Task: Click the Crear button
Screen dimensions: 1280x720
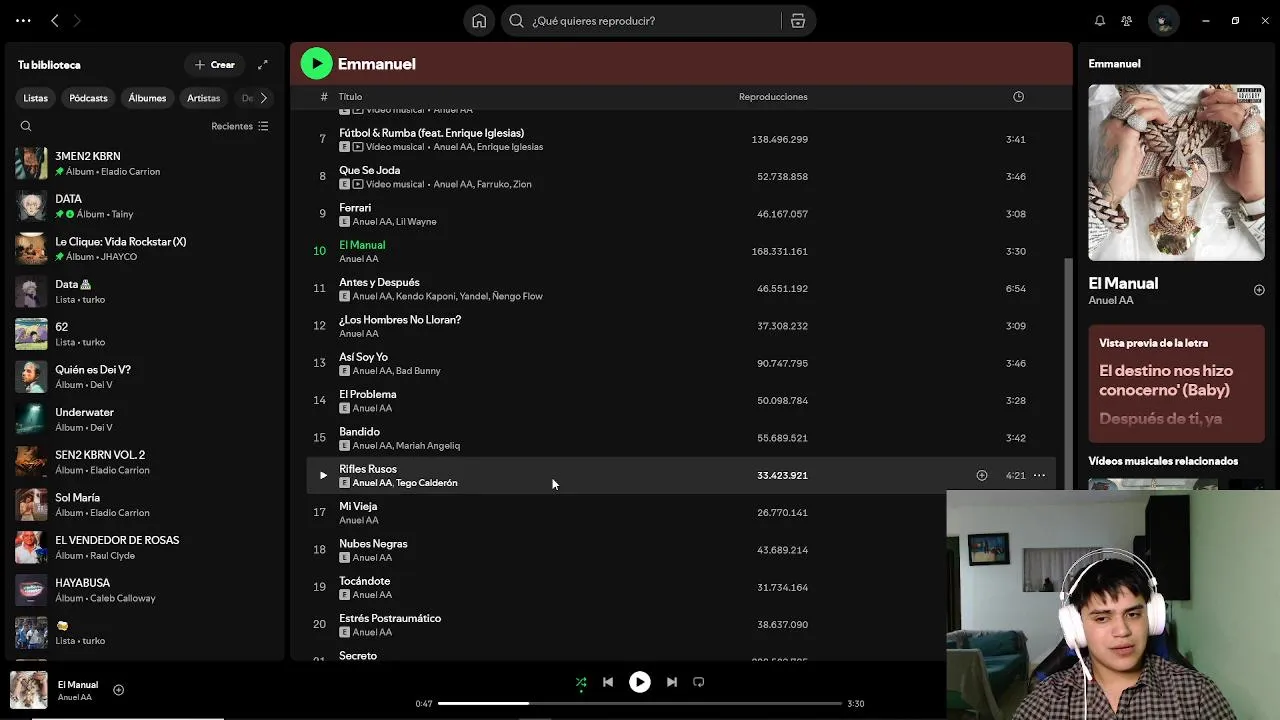Action: click(x=215, y=65)
